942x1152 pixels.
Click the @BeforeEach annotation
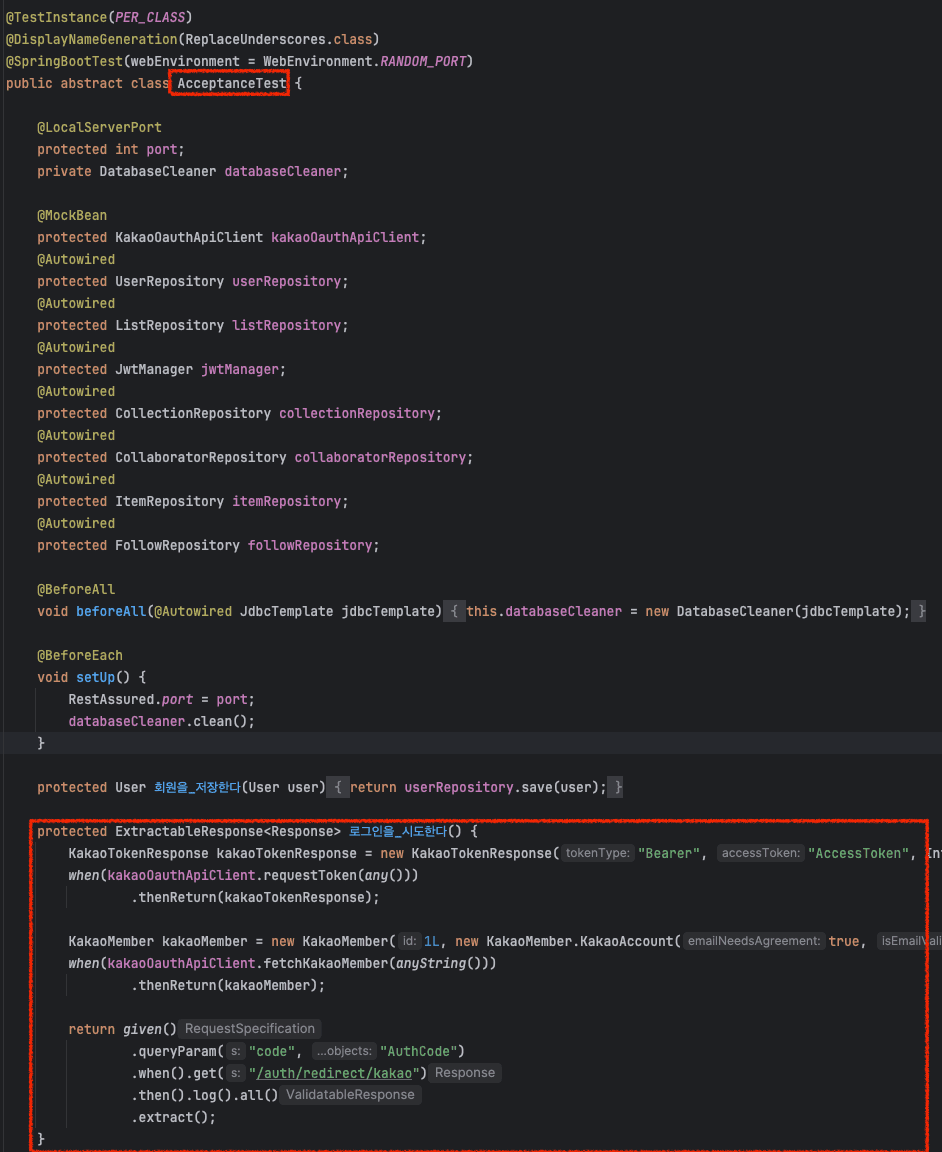tap(79, 655)
